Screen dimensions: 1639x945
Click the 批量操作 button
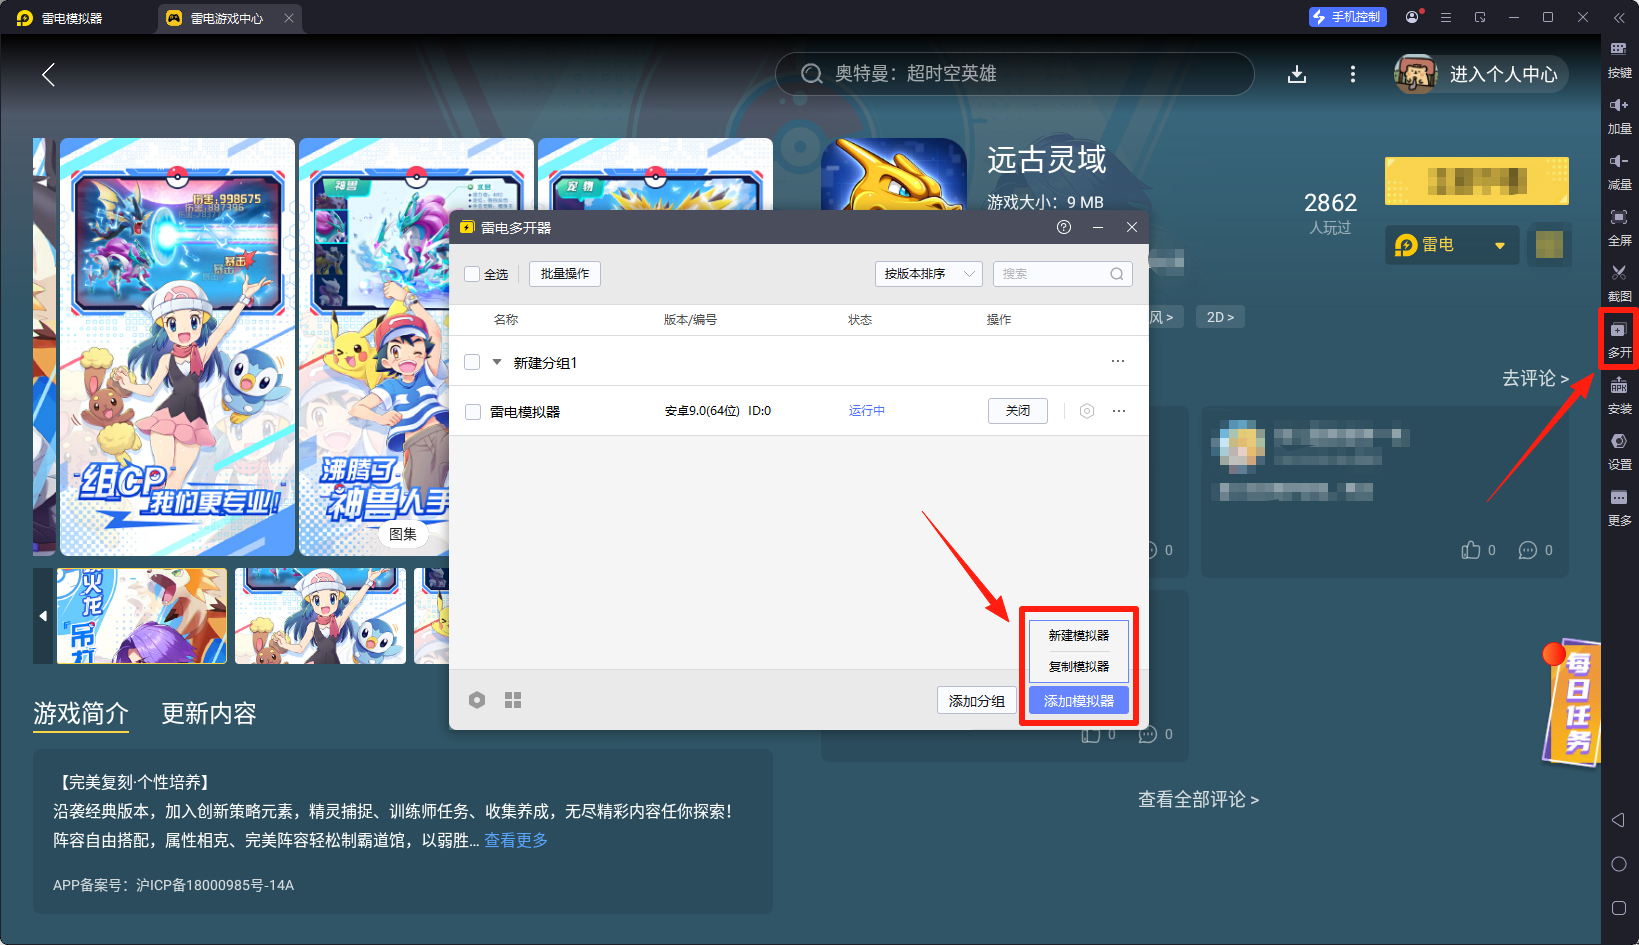(565, 274)
